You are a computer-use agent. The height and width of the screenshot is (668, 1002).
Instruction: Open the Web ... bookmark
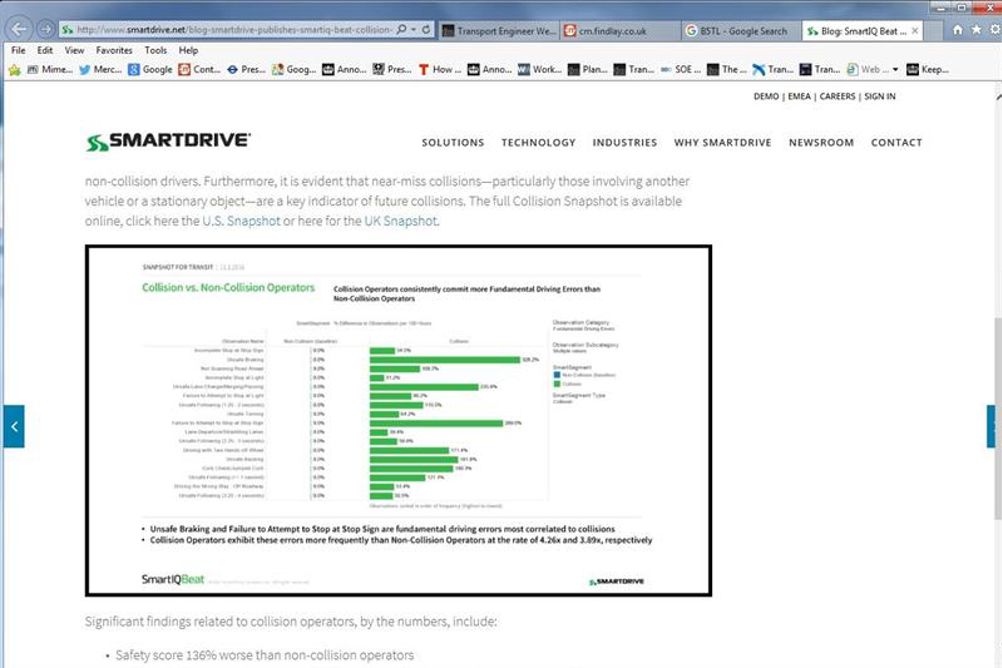click(x=868, y=70)
